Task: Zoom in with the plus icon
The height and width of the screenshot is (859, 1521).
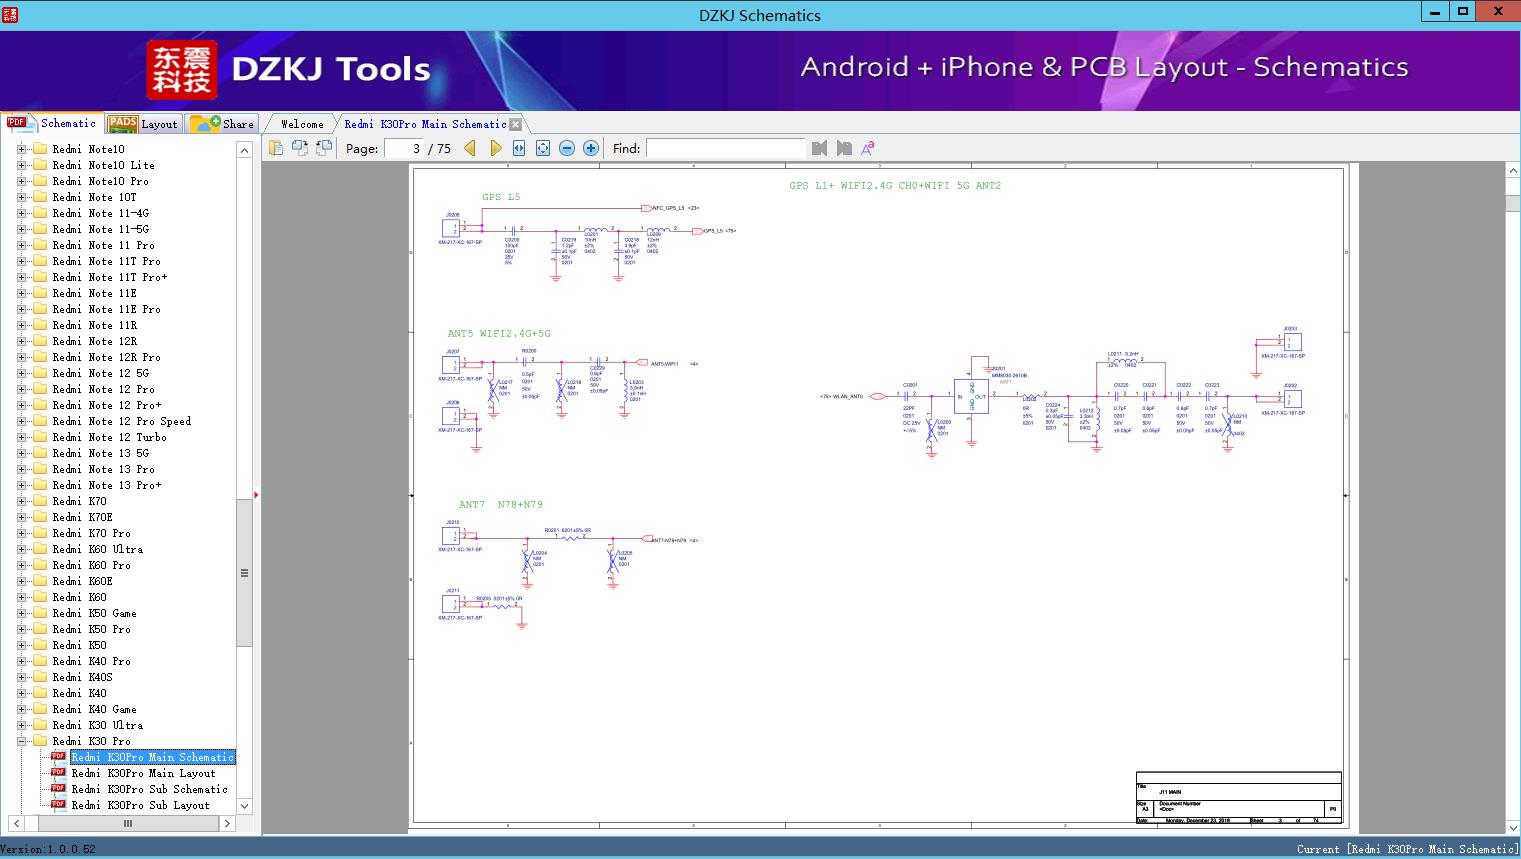Action: (x=591, y=148)
